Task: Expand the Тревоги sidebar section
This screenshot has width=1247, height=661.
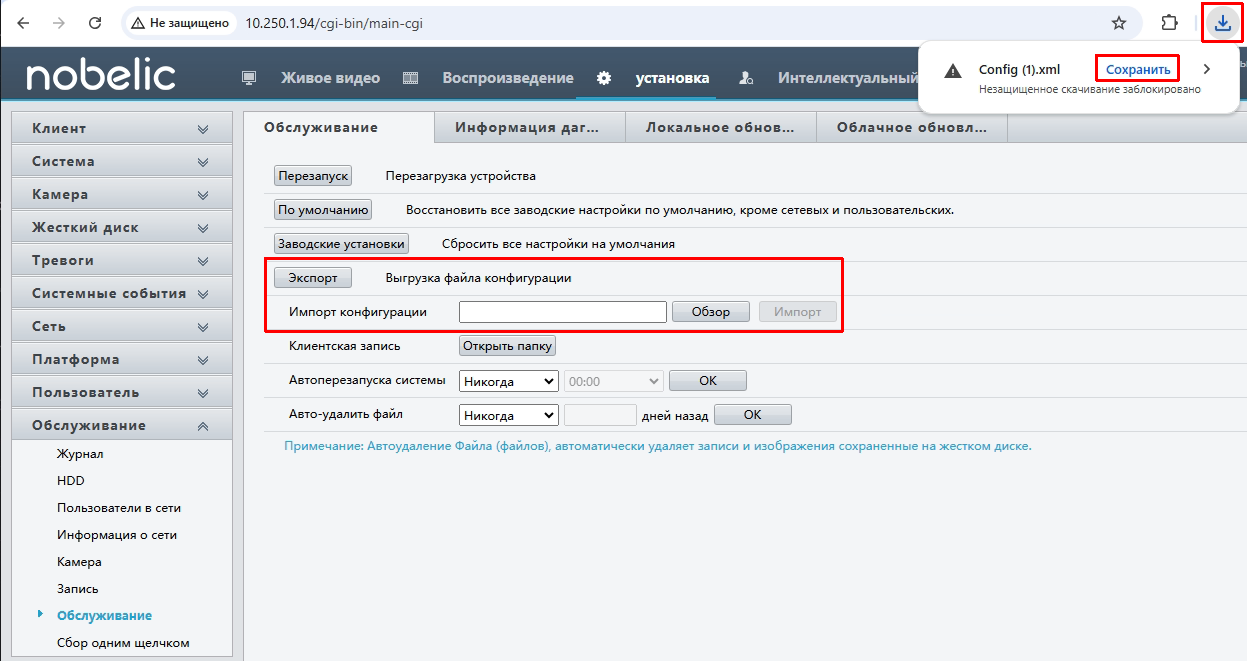Action: tap(121, 260)
